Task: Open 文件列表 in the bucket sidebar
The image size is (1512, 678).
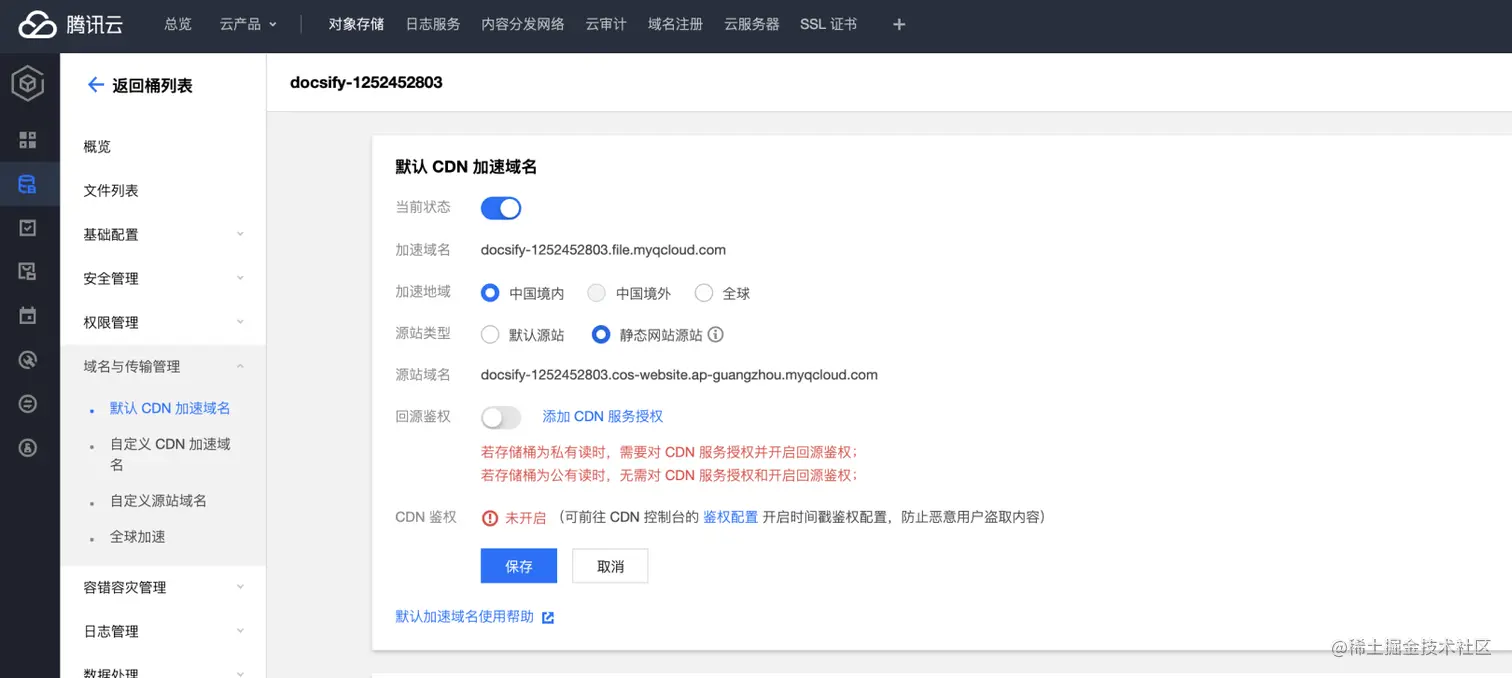Action: 111,191
